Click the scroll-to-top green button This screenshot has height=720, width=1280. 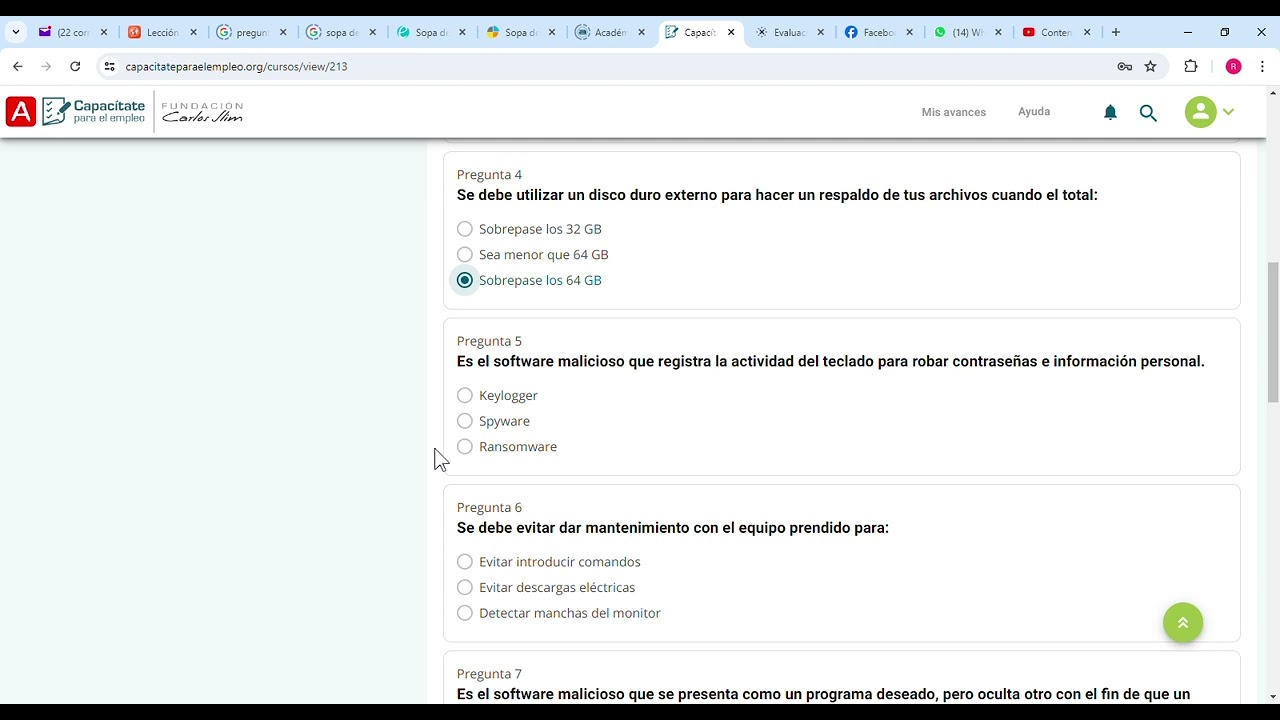click(1183, 623)
